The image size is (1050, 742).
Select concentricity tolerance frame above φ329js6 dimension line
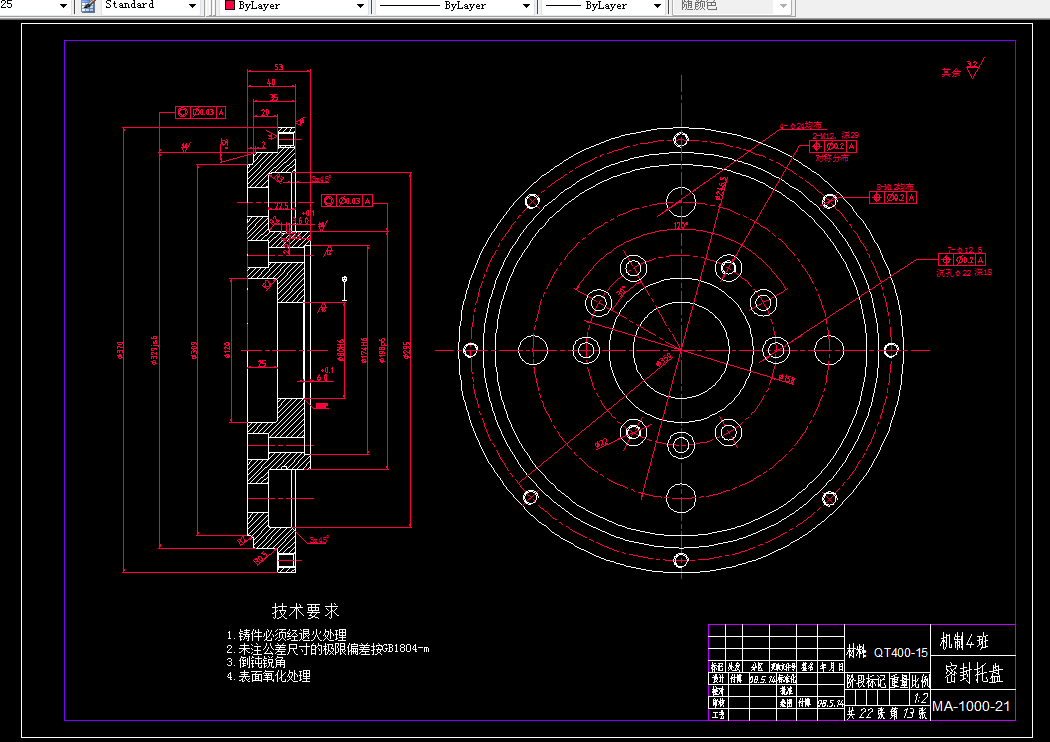click(x=200, y=112)
